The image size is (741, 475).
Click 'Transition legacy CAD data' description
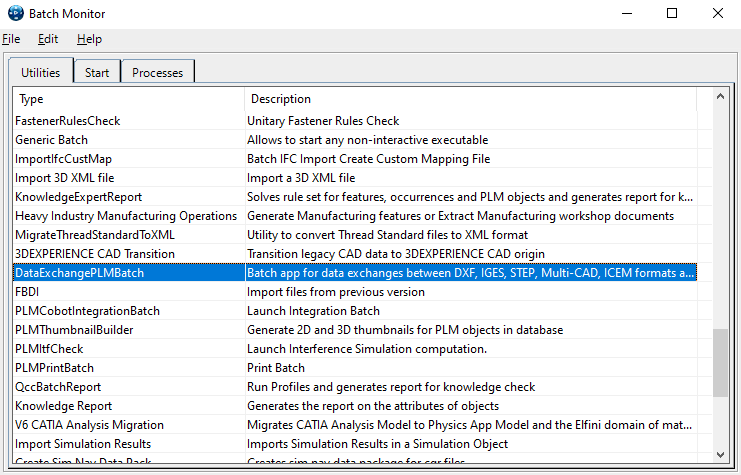coord(396,254)
